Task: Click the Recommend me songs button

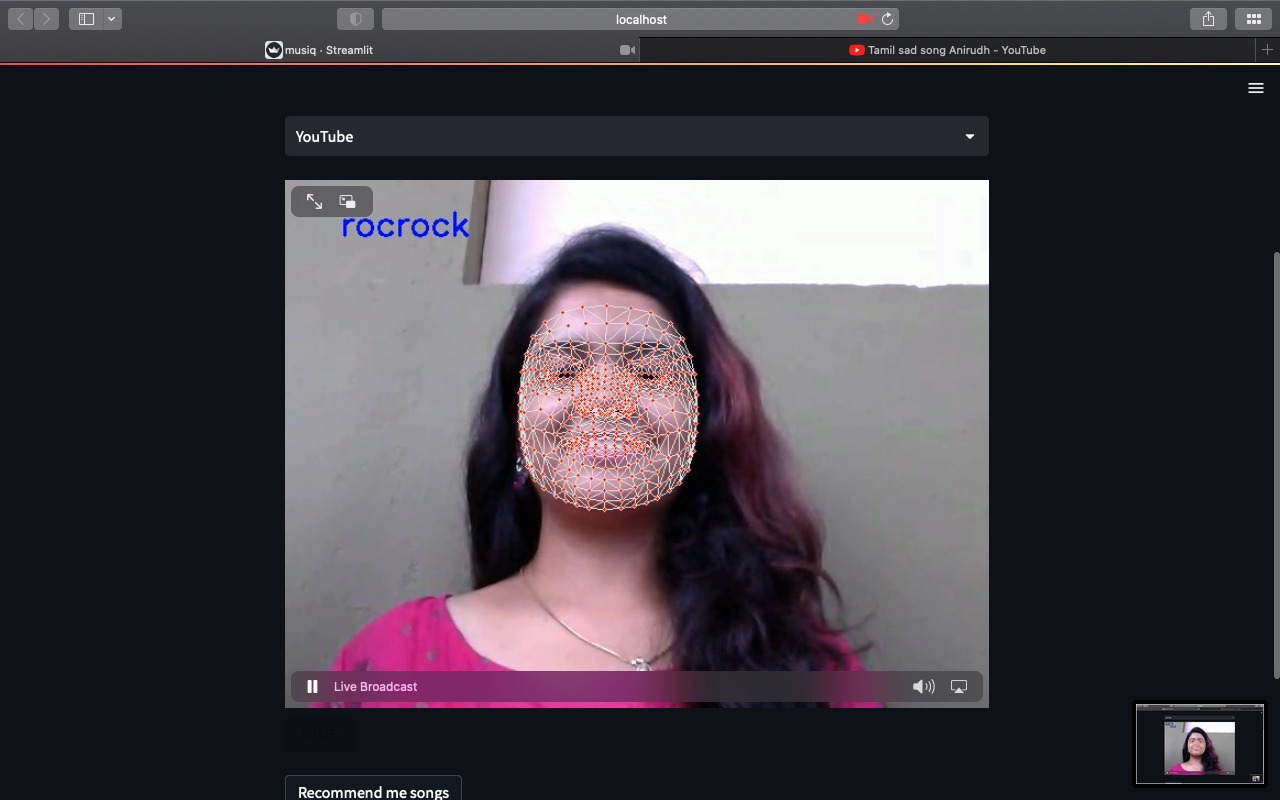Action: click(373, 791)
